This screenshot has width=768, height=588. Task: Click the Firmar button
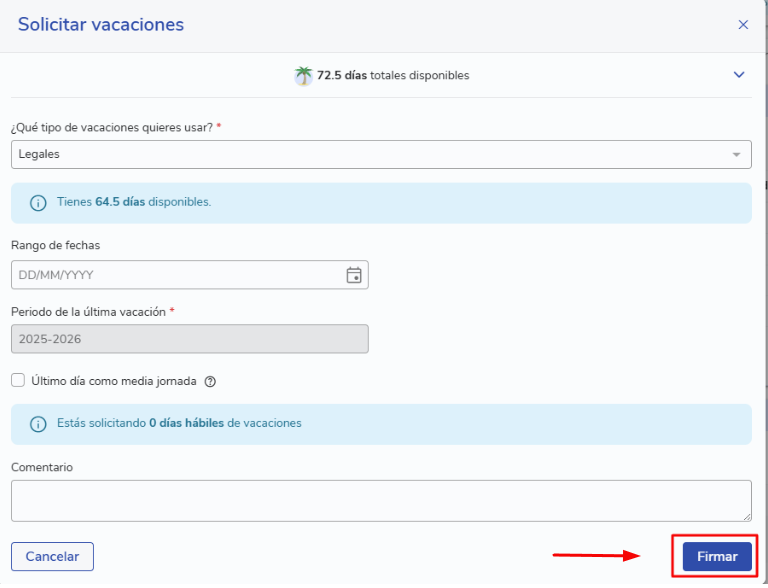pyautogui.click(x=717, y=556)
